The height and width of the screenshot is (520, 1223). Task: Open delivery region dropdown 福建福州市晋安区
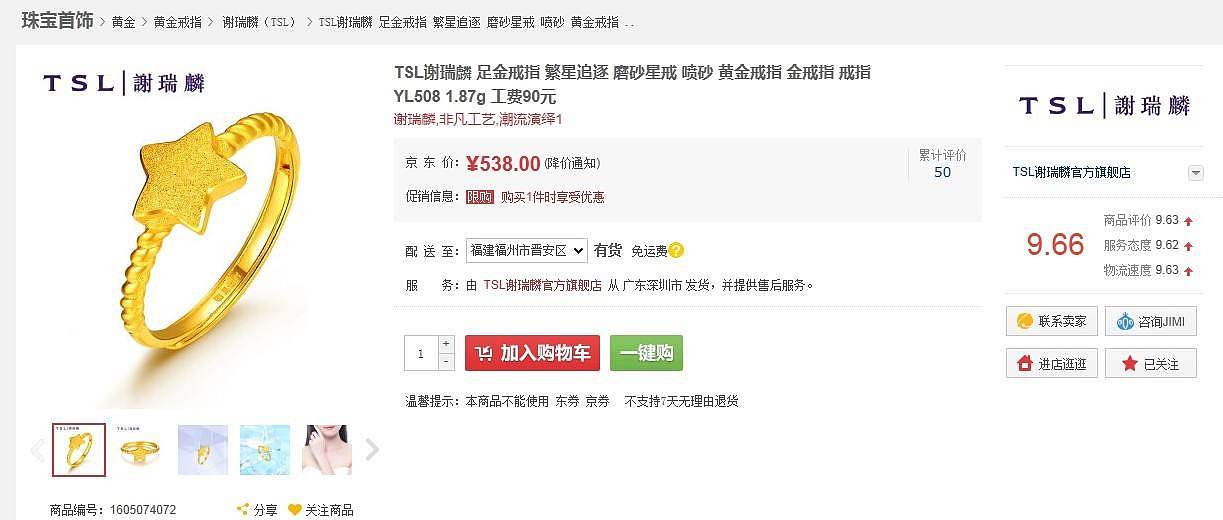pyautogui.click(x=527, y=250)
